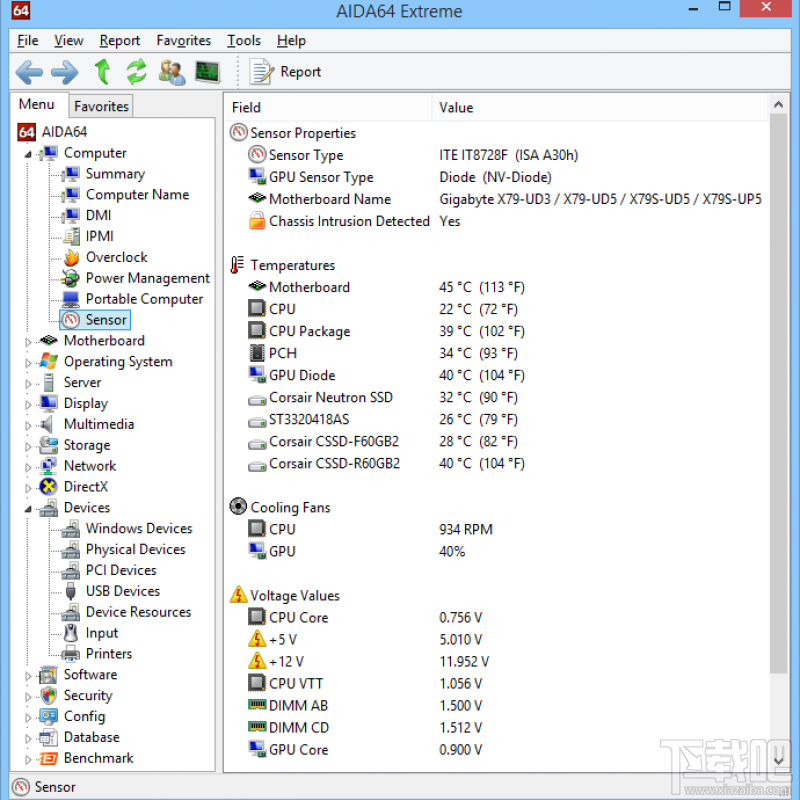Click the Value column header
This screenshot has height=800, width=800.
(x=600, y=108)
